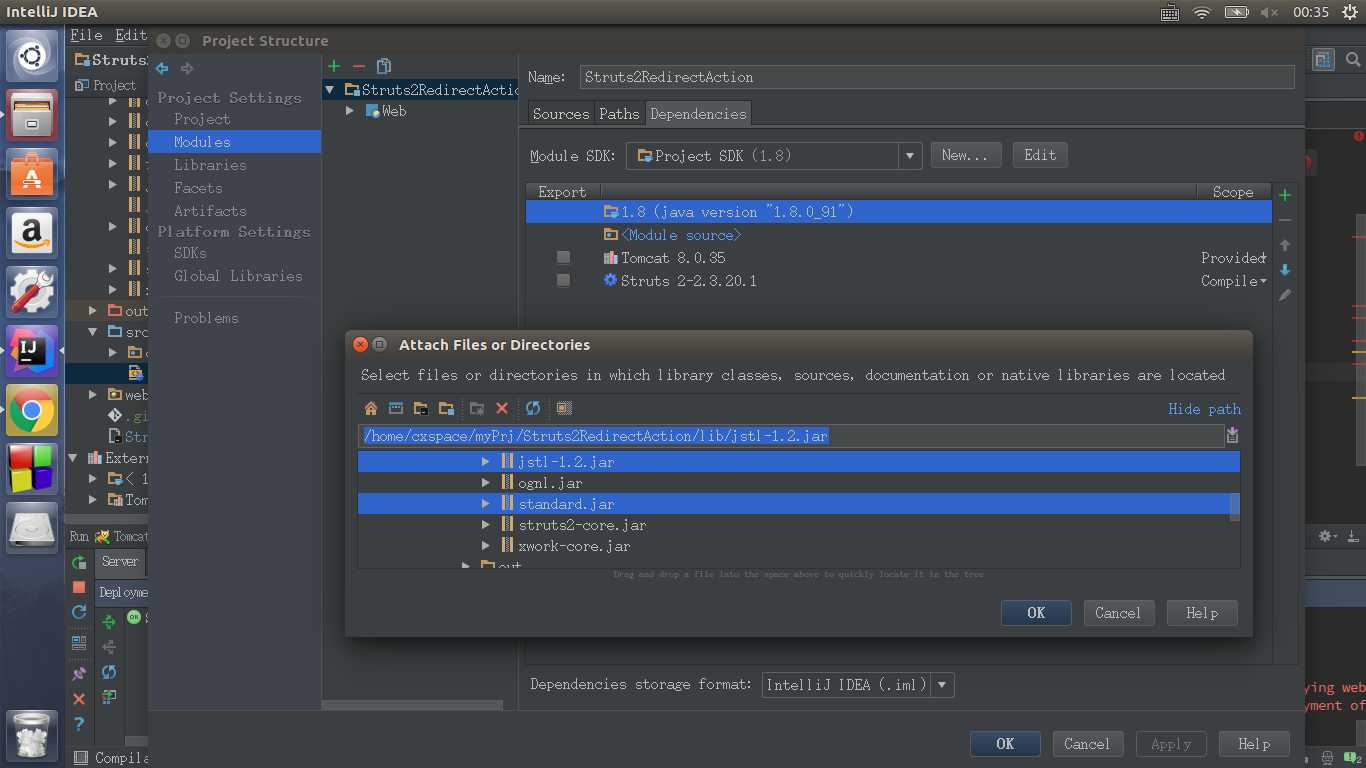Click the New... SDK button
Image resolution: width=1366 pixels, height=768 pixels.
point(965,156)
